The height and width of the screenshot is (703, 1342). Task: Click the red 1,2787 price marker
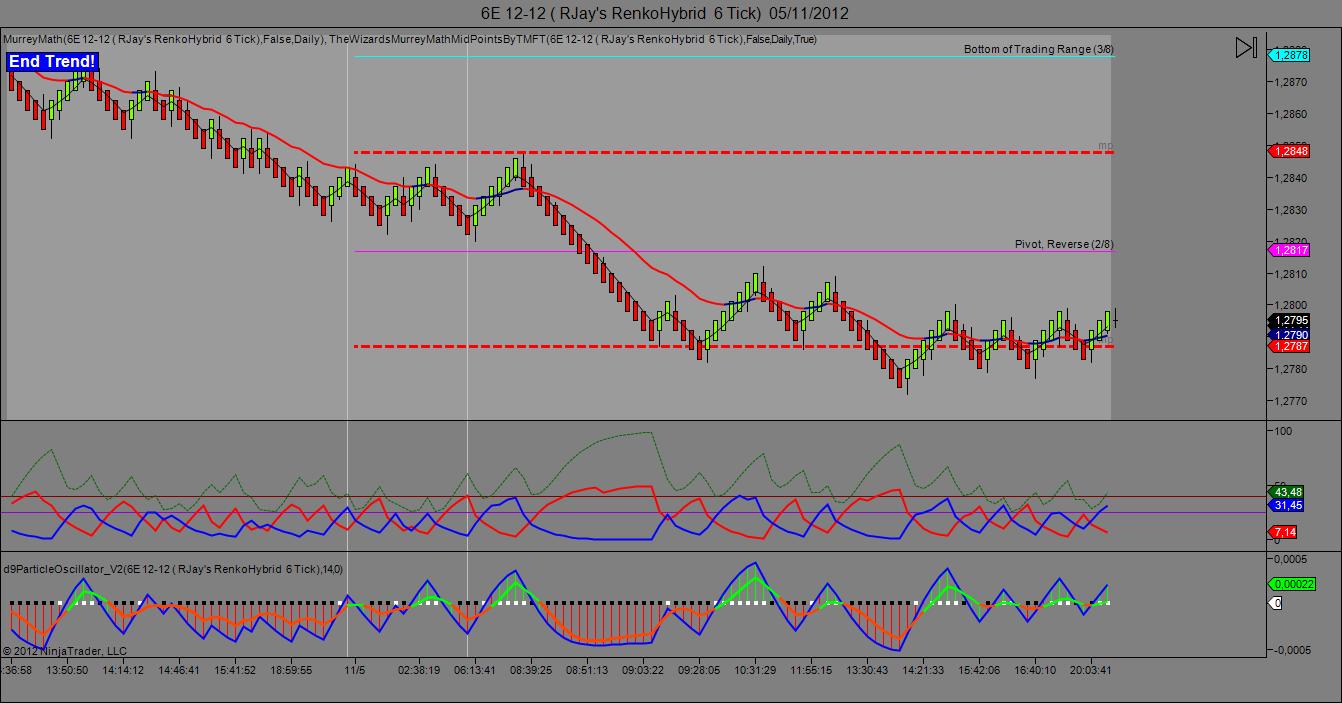tap(1289, 346)
